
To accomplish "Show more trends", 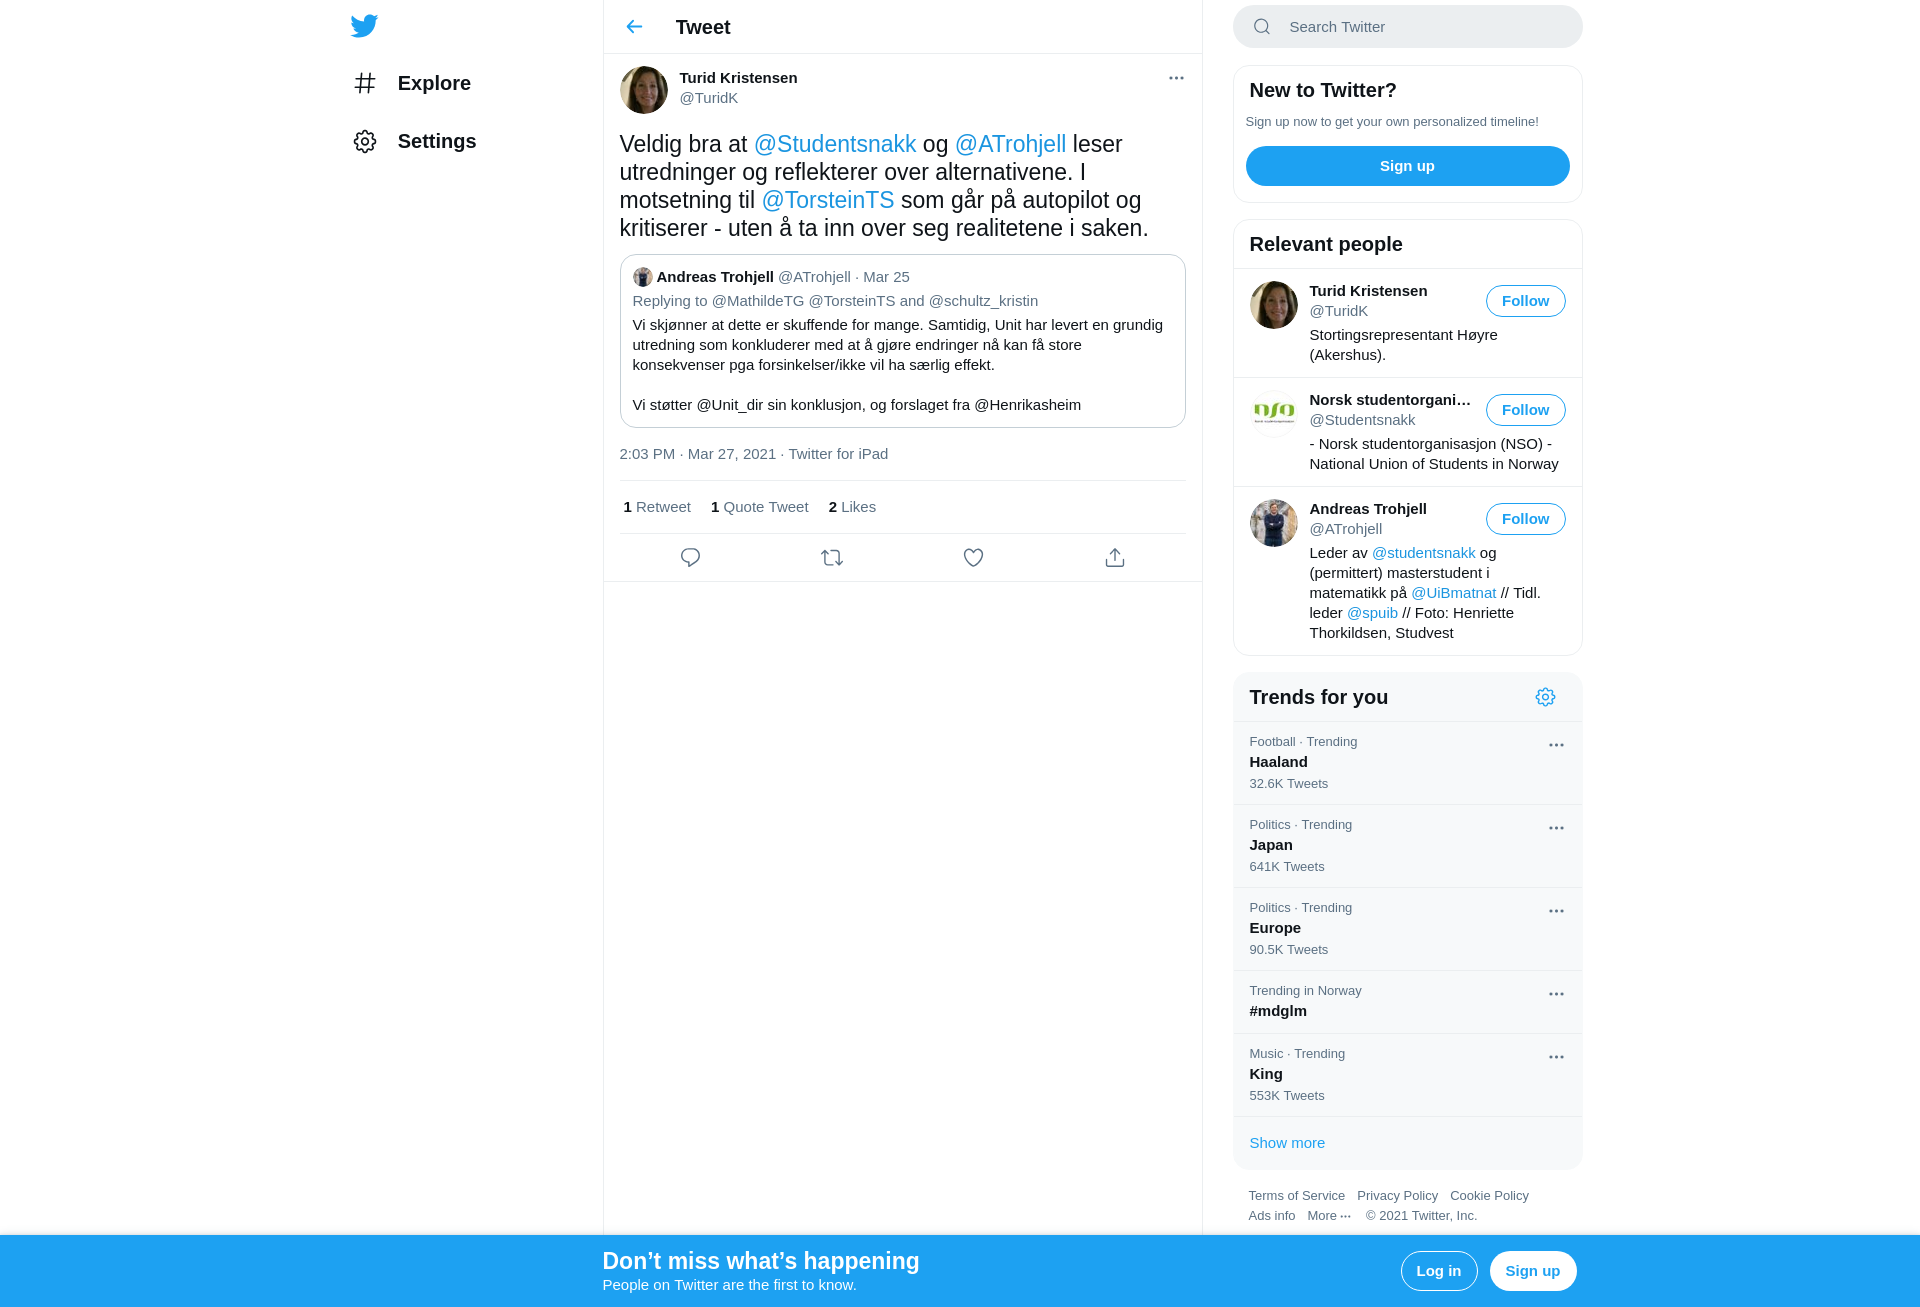I will pyautogui.click(x=1287, y=1143).
